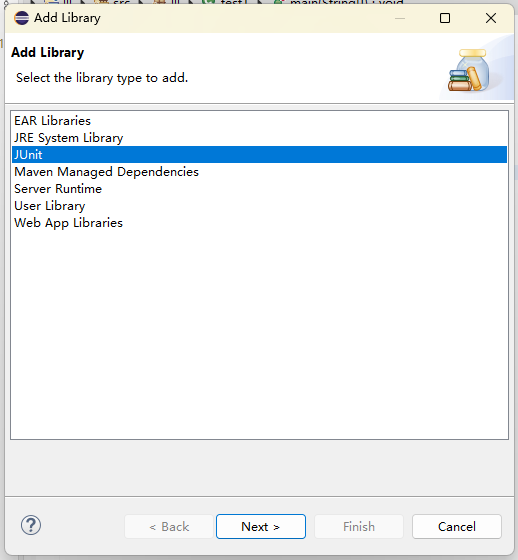Maximize the Add Library dialog
The width and height of the screenshot is (518, 560).
tap(445, 18)
